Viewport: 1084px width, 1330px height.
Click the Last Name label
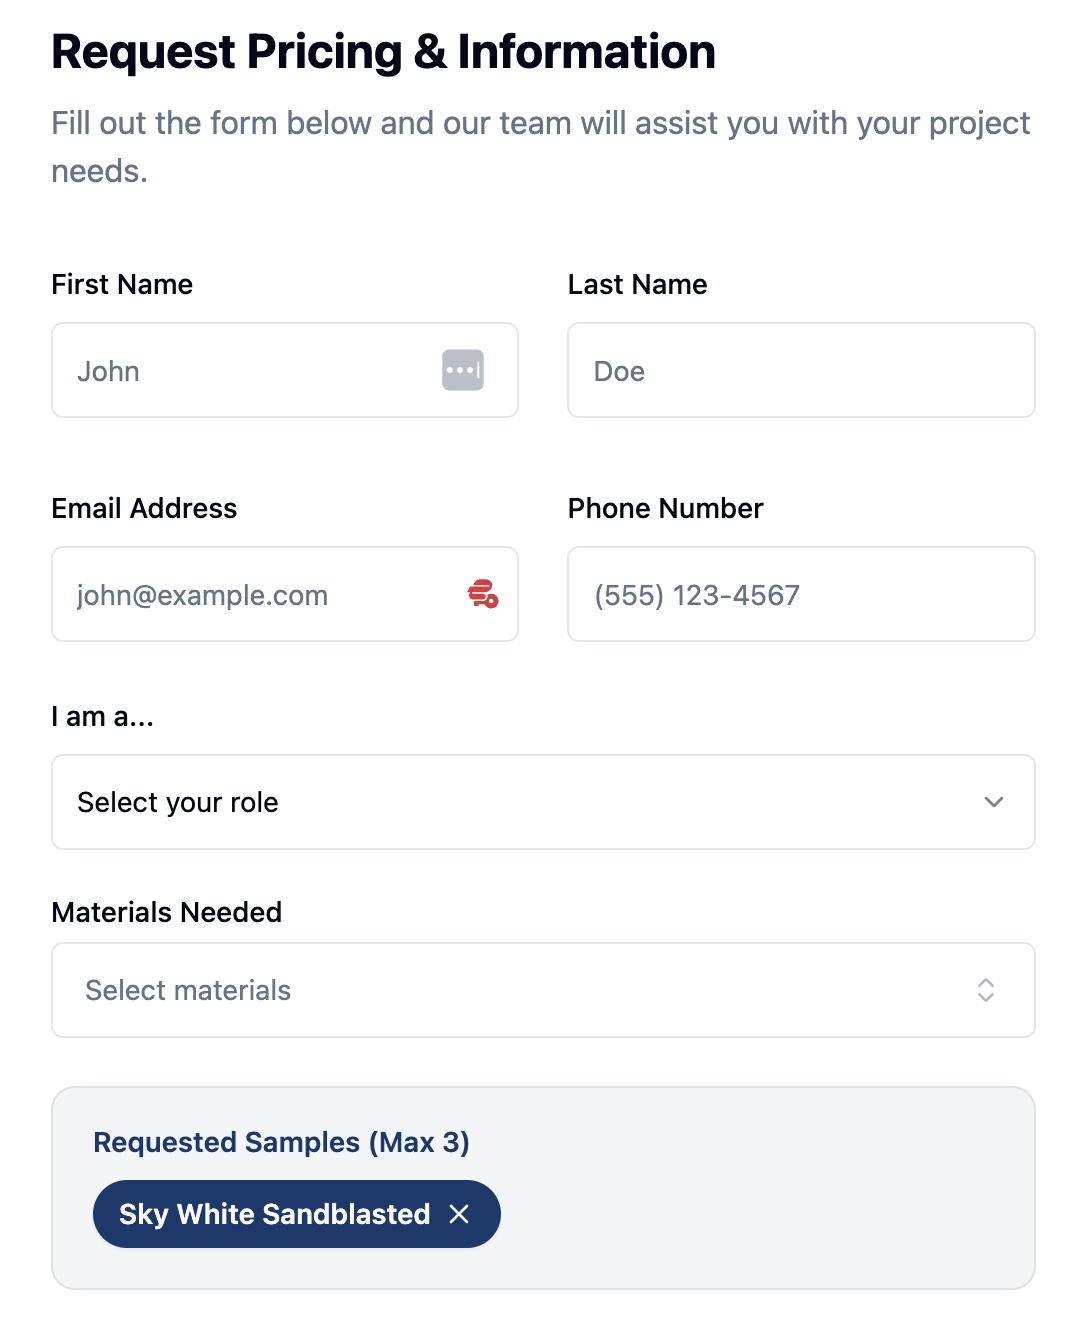tap(637, 284)
